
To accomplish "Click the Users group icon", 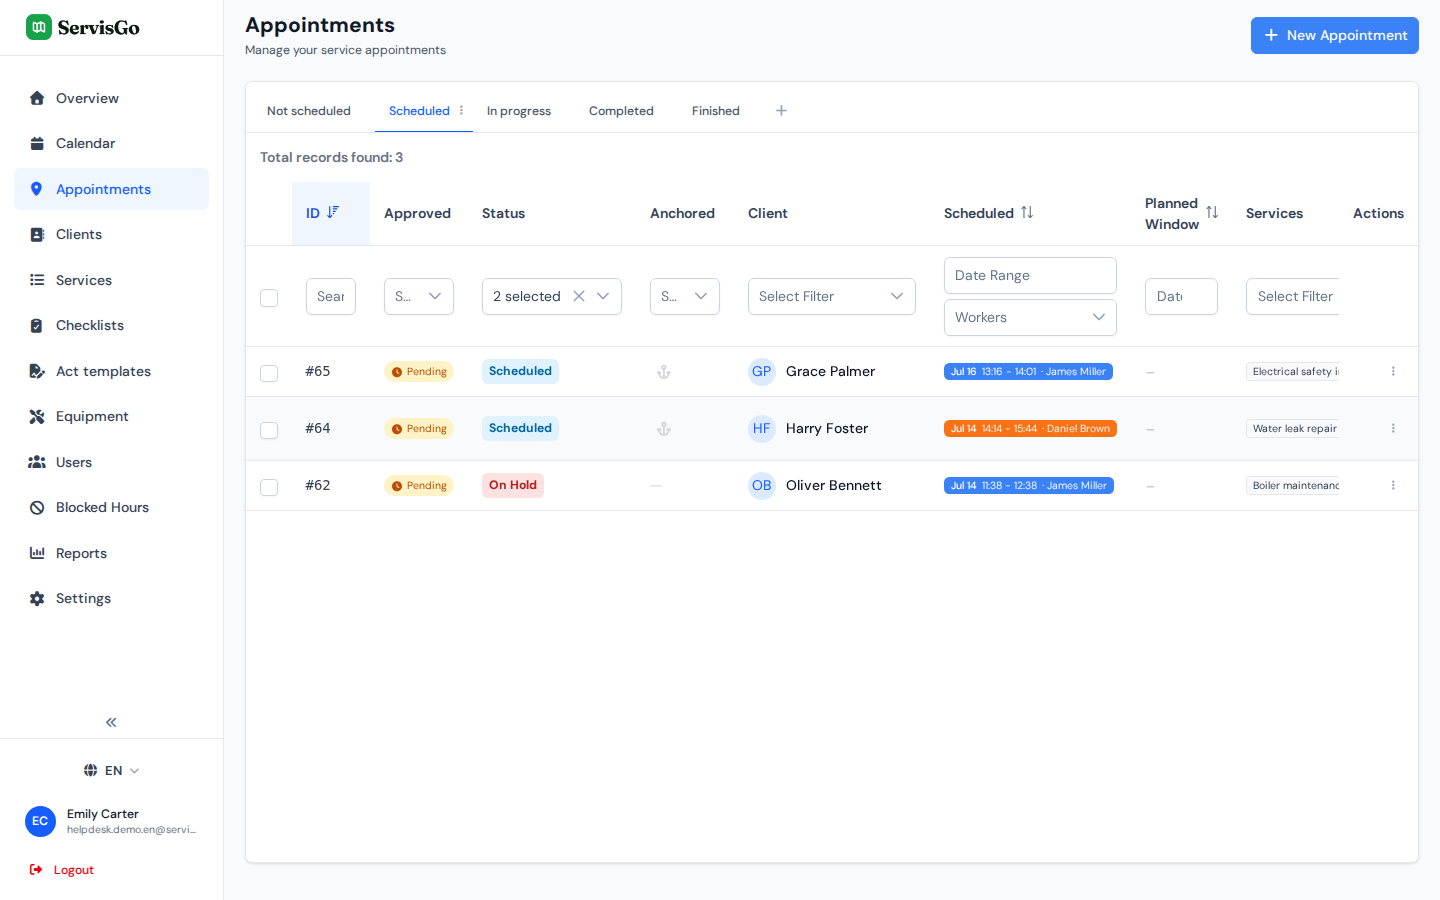I will [x=37, y=462].
